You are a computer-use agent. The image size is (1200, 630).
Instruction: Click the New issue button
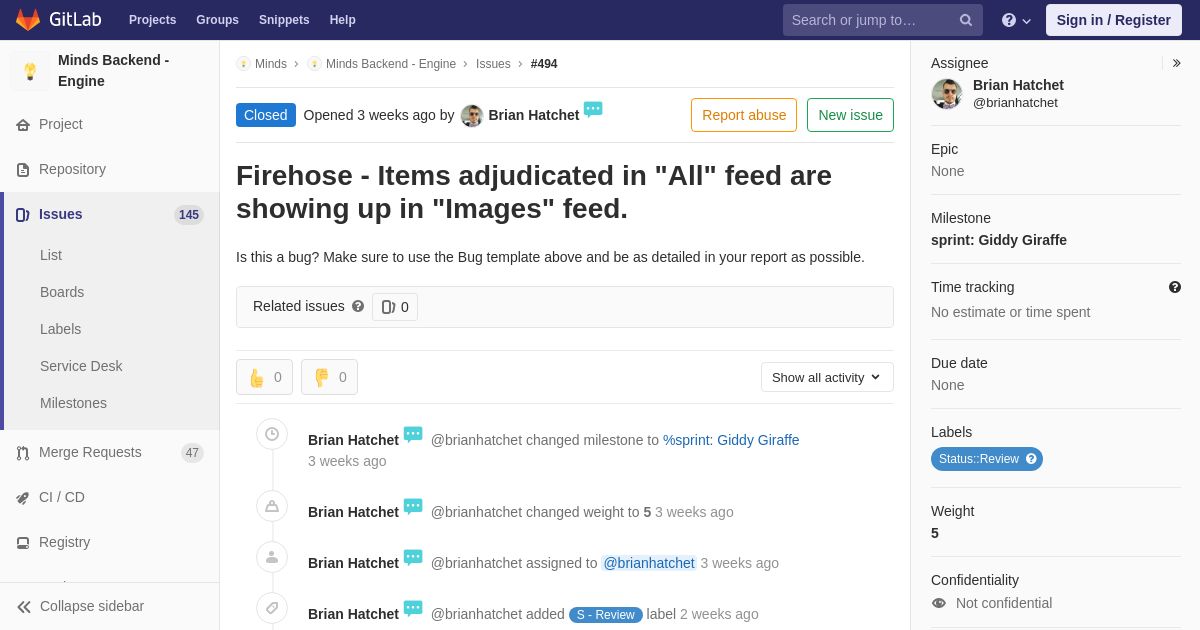[850, 115]
